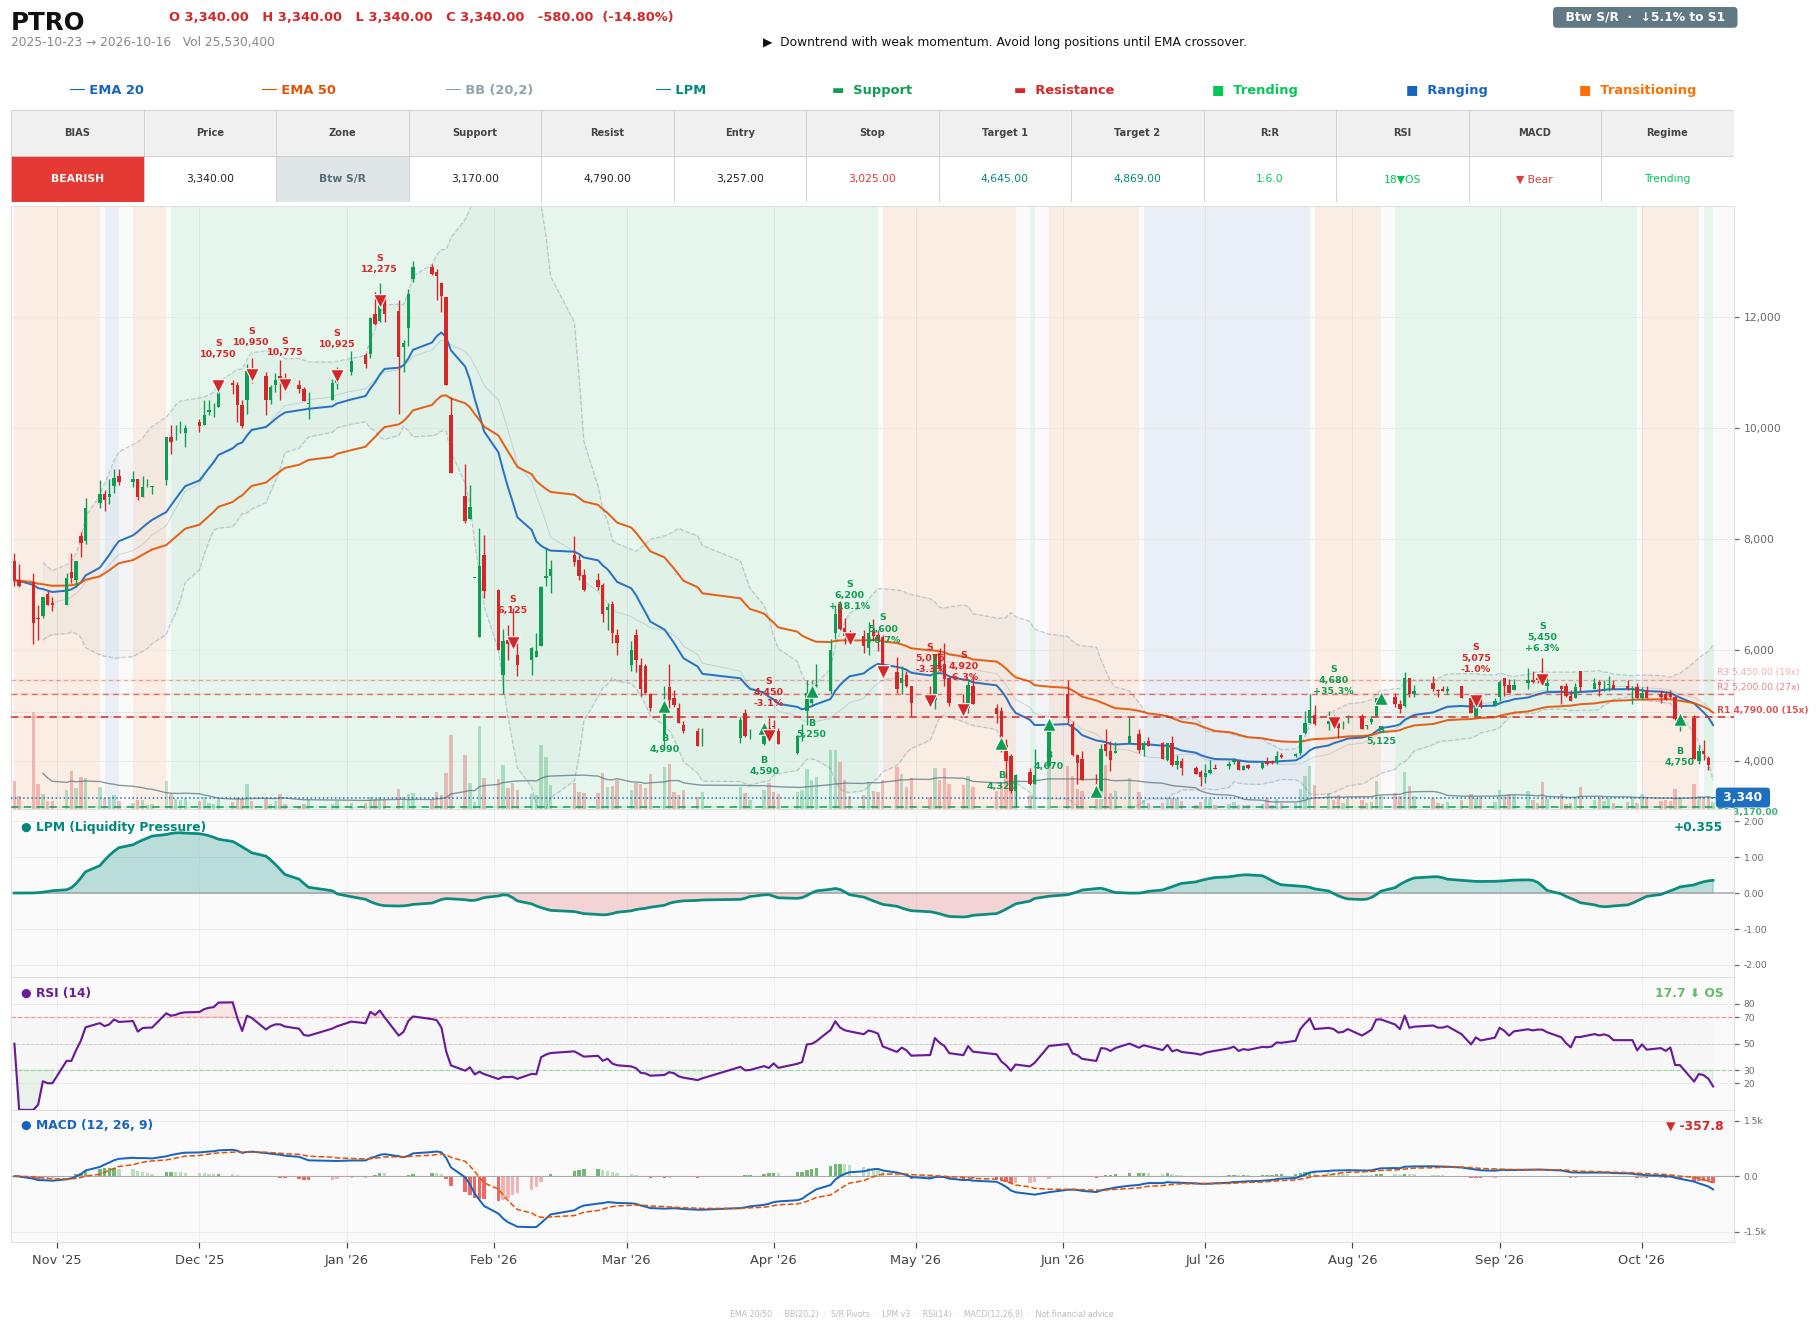
Task: Click the LPM (Liquidity Pressure) panel title
Action: click(114, 827)
